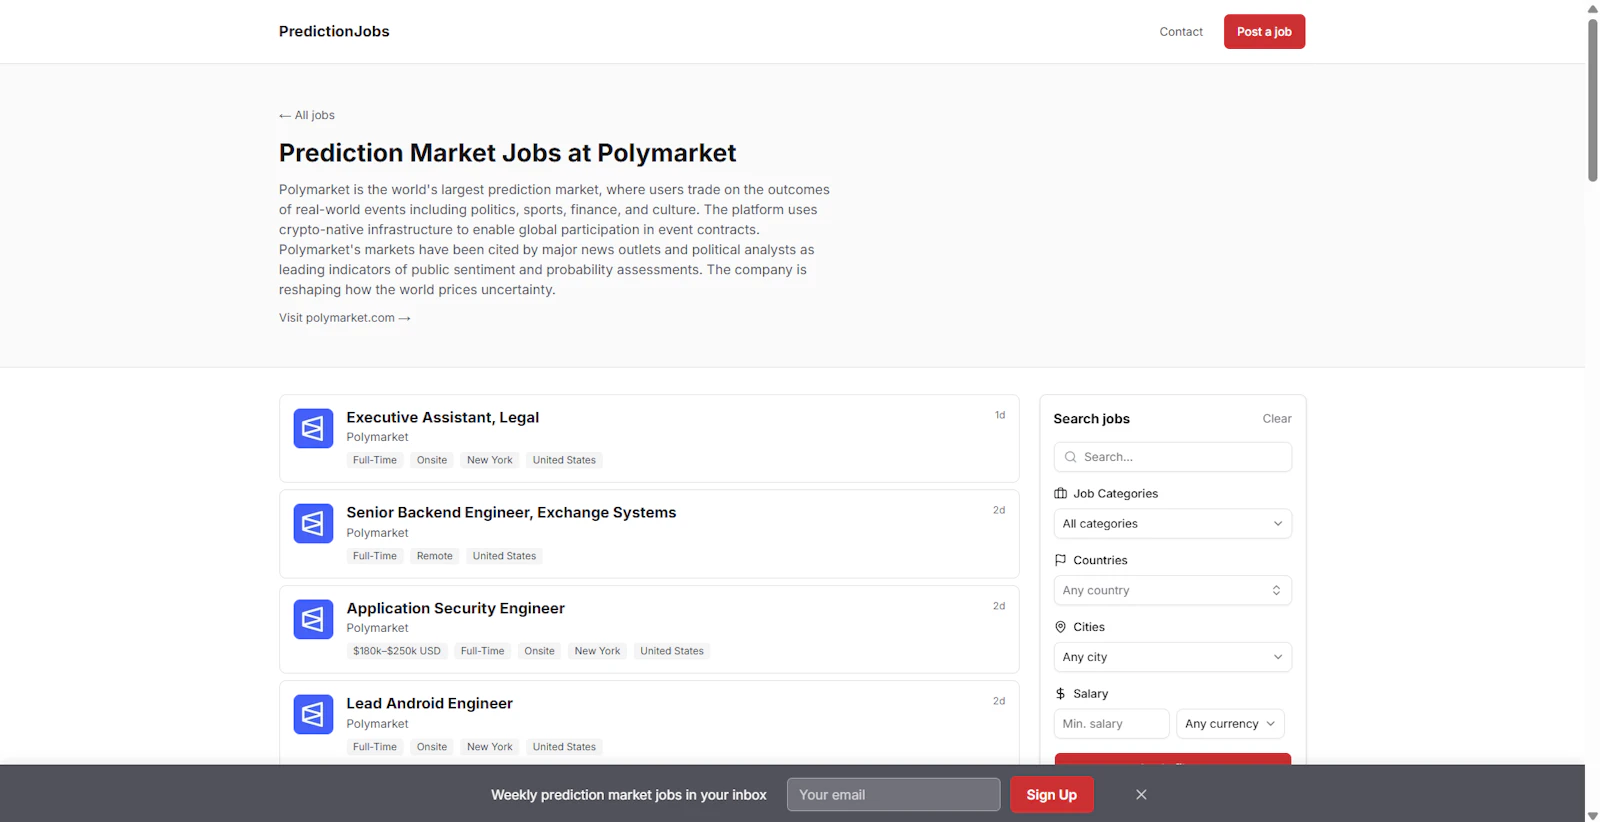The height and width of the screenshot is (822, 1600).
Task: Click the $180k–$250k USD salary tag
Action: point(397,651)
